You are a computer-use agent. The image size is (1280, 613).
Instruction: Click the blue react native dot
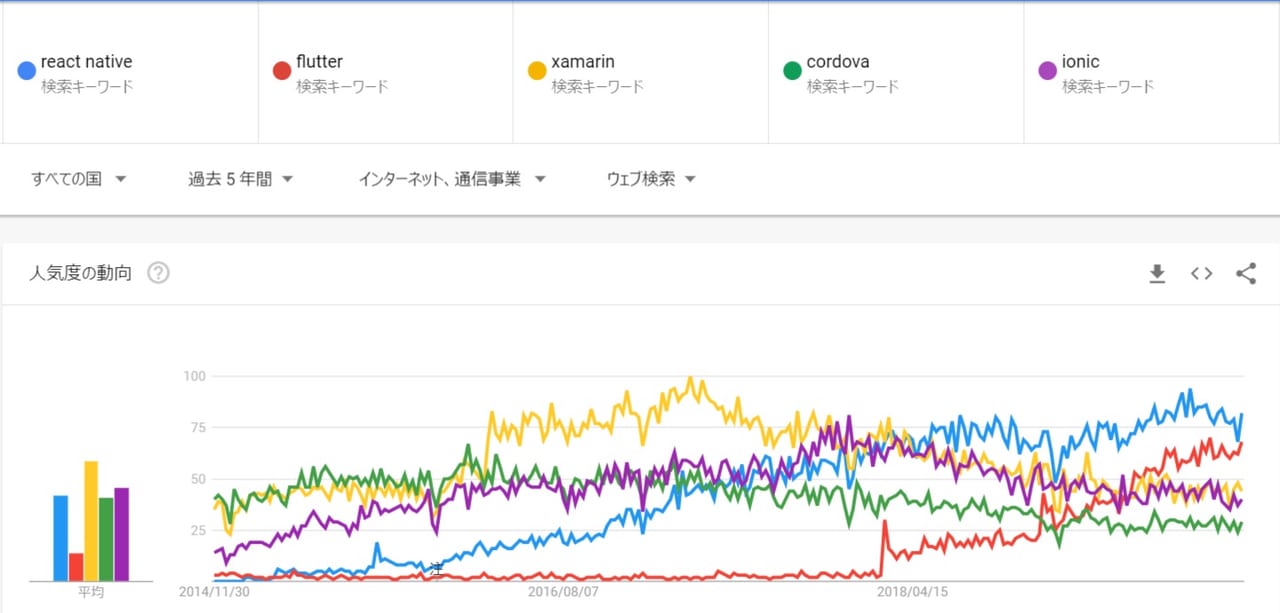(27, 71)
